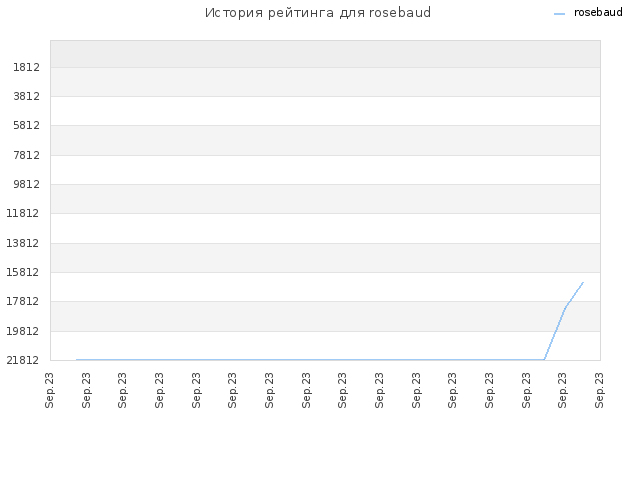The width and height of the screenshot is (640, 480).
Task: Click the last Sep. 23 x-axis label
Action: [x=599, y=390]
